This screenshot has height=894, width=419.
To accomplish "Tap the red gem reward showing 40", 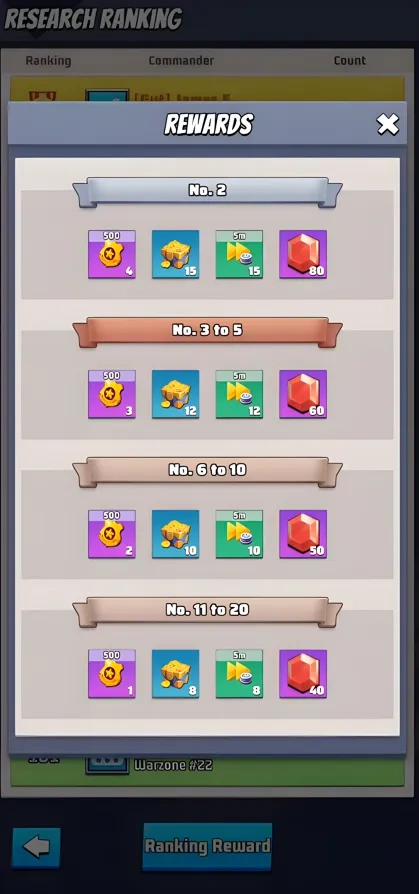I will [x=303, y=673].
